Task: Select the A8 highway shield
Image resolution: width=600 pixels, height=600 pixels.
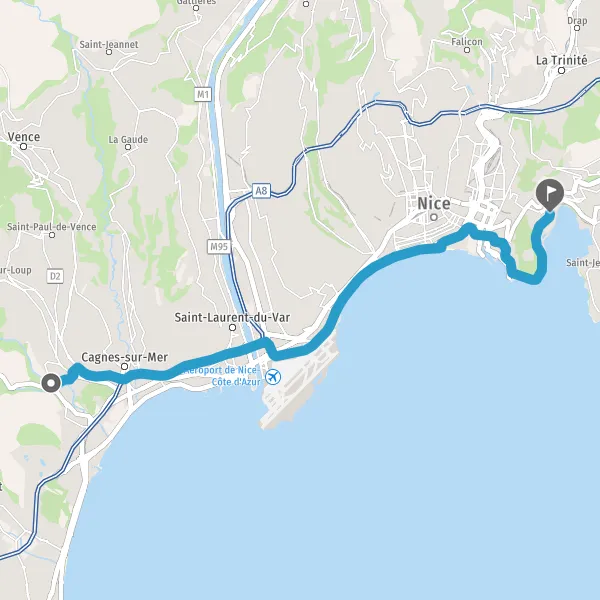Action: pyautogui.click(x=261, y=191)
